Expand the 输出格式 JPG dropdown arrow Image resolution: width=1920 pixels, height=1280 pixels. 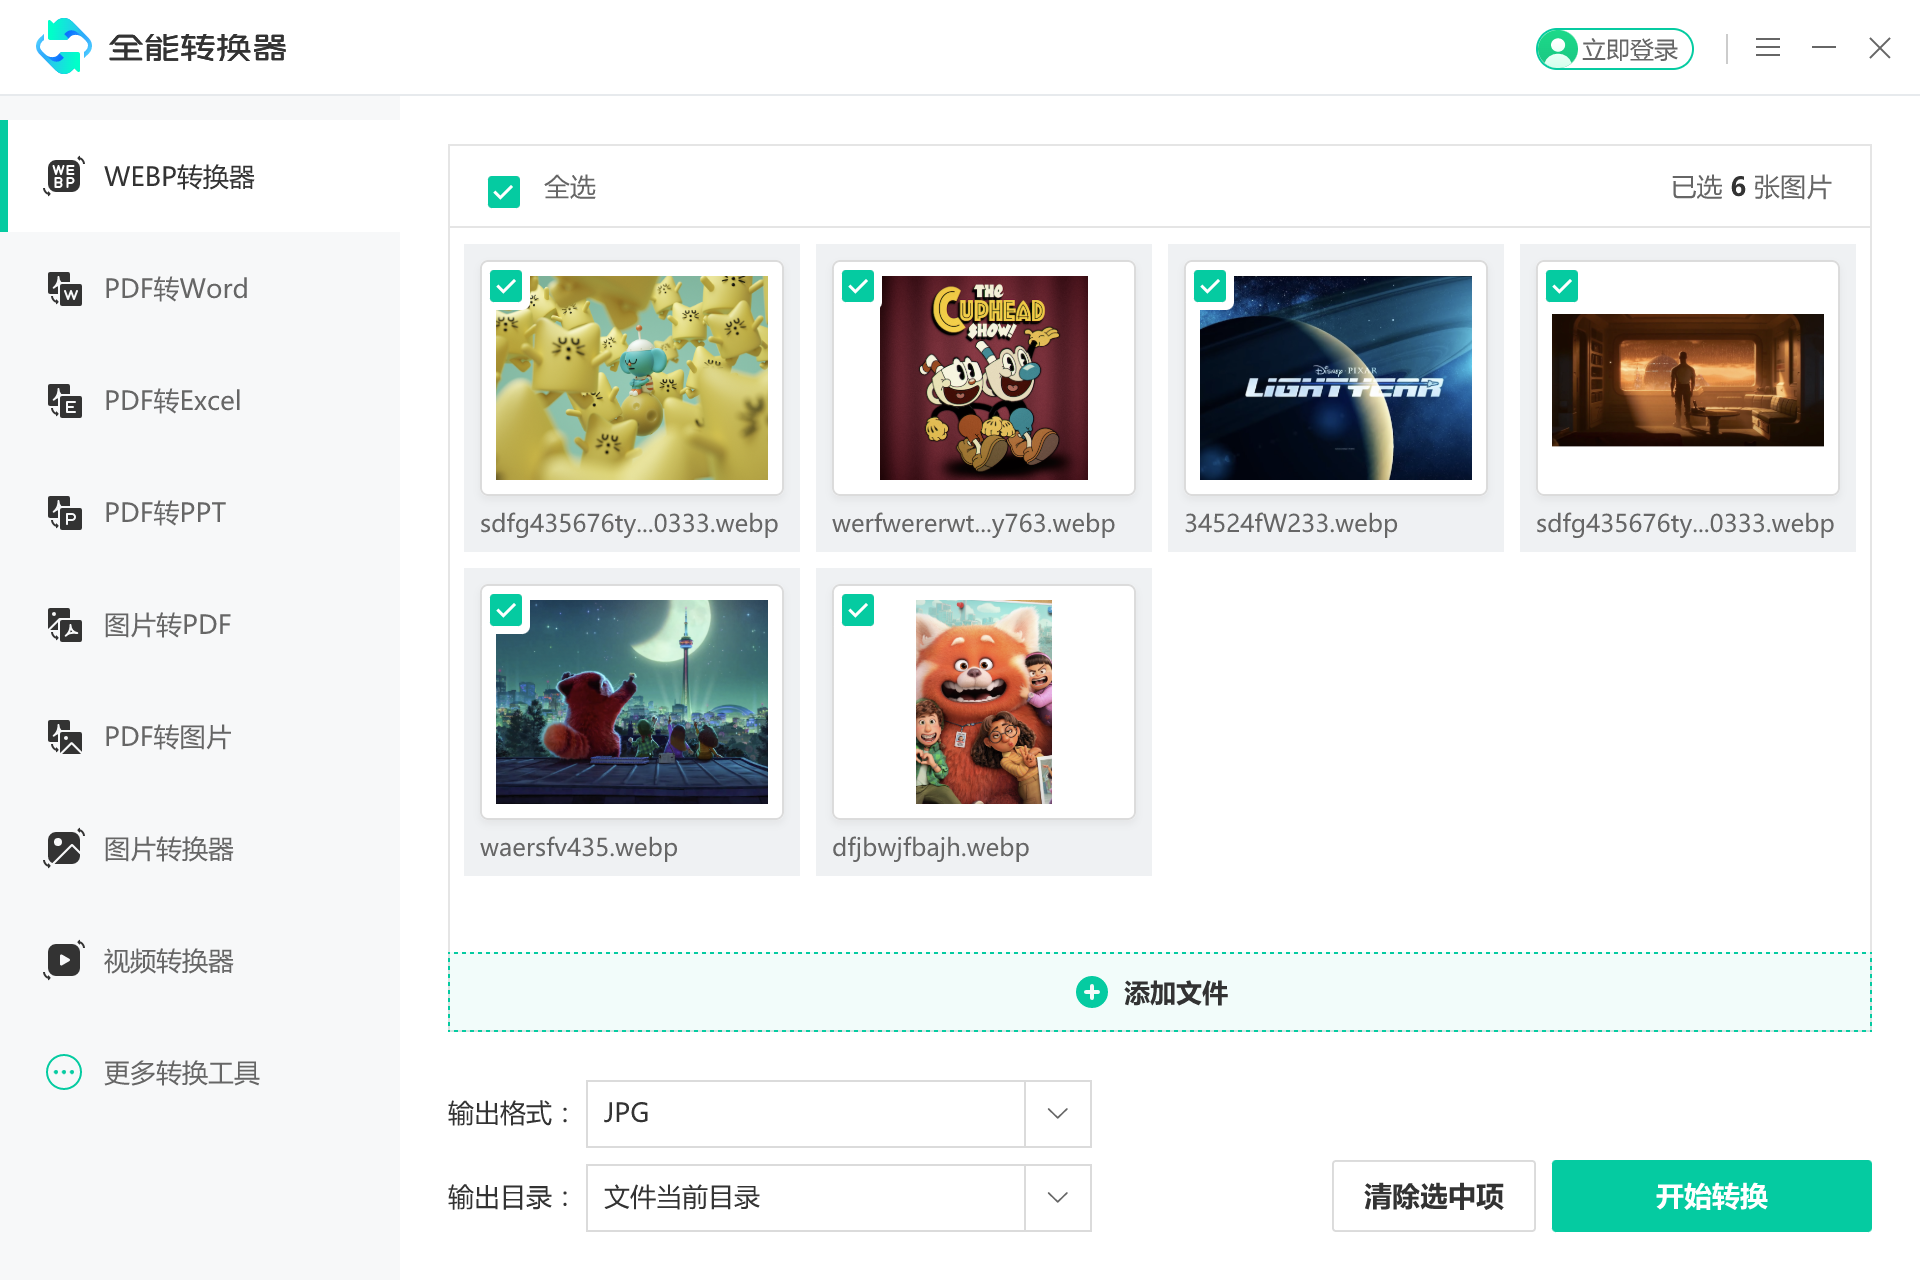pyautogui.click(x=1057, y=1113)
